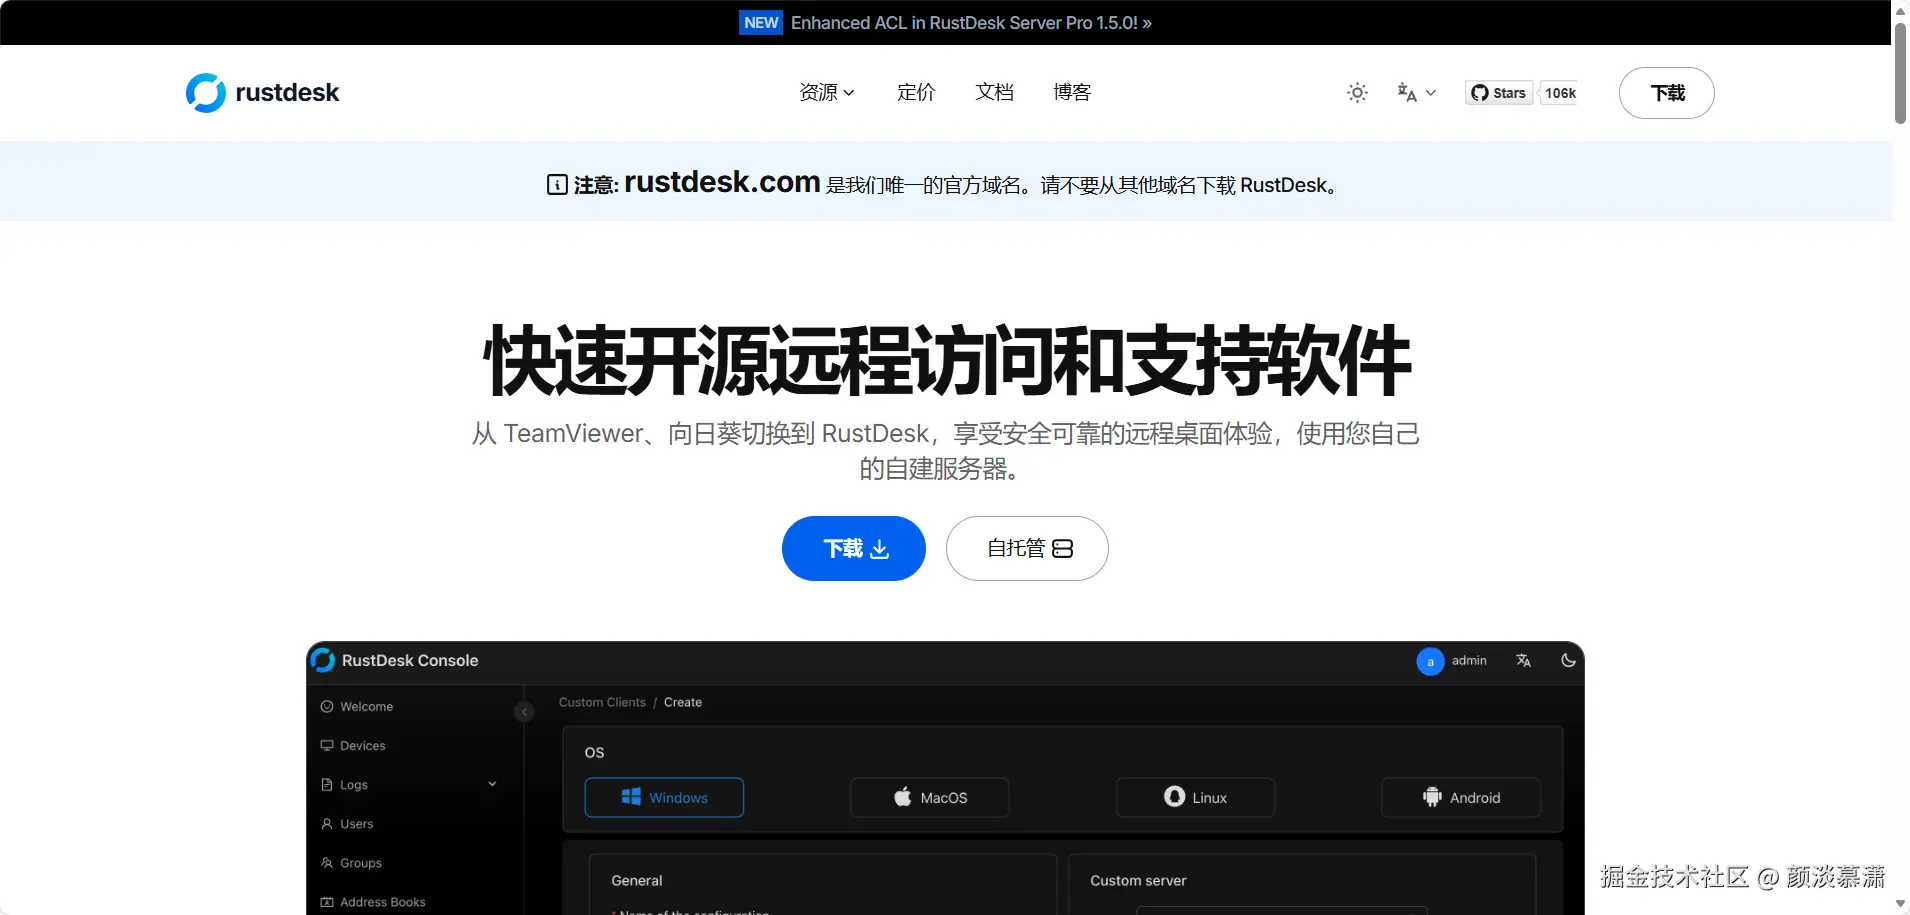Screen dimensions: 1910x915
Task: Click the rustdesk wordmark text
Action: click(287, 93)
